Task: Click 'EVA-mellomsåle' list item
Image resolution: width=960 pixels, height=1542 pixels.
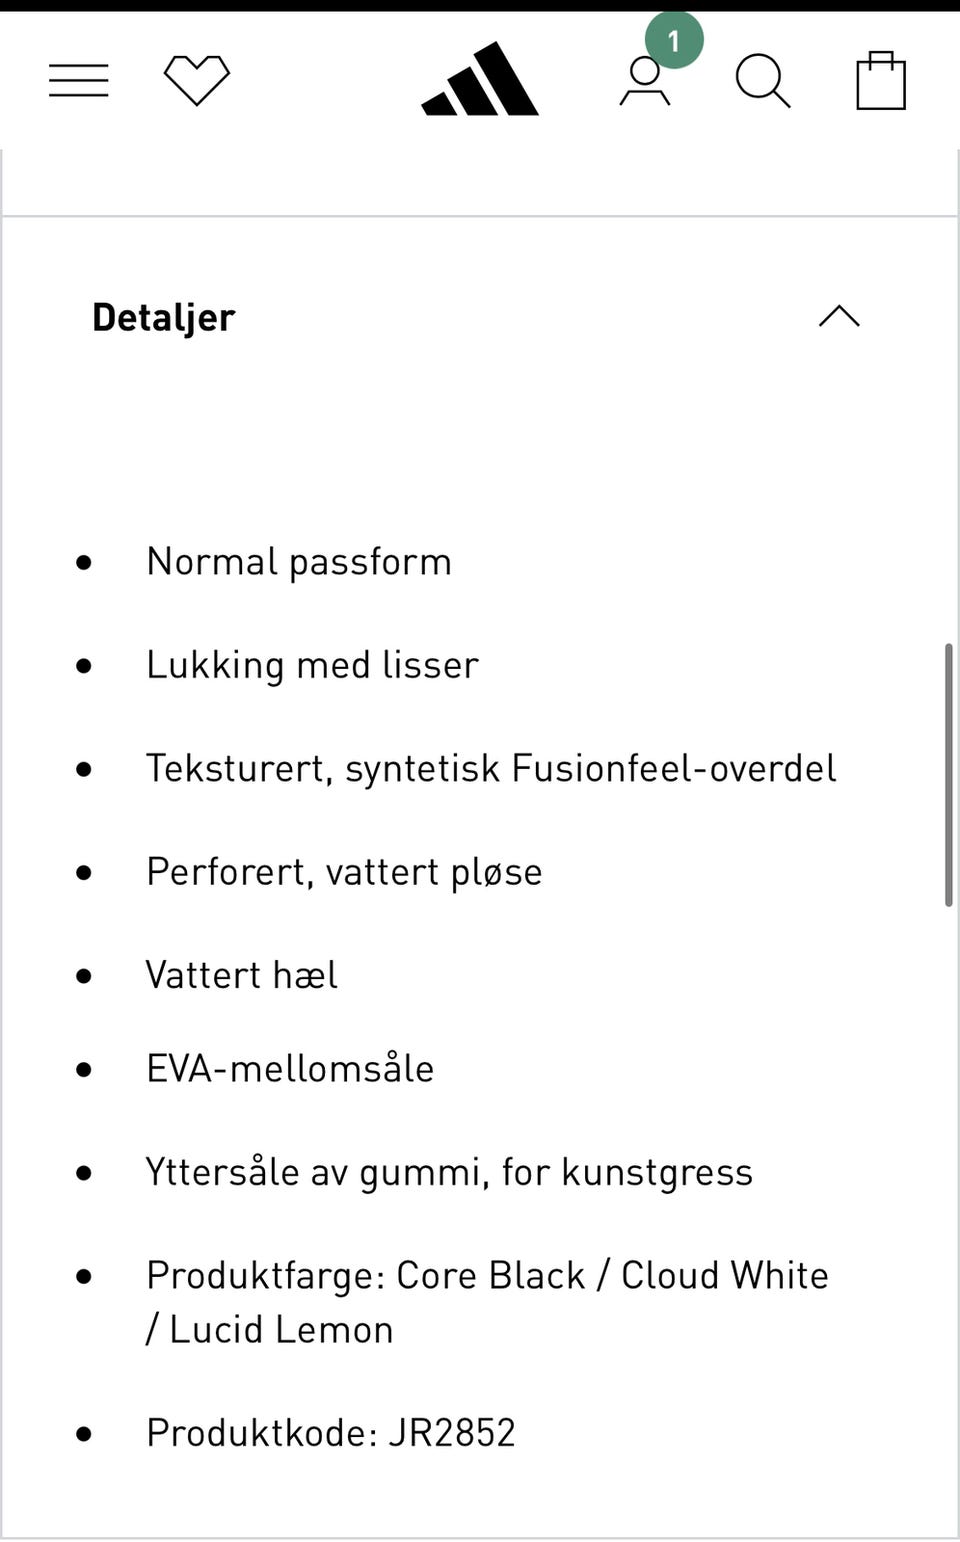Action: pyautogui.click(x=290, y=1069)
